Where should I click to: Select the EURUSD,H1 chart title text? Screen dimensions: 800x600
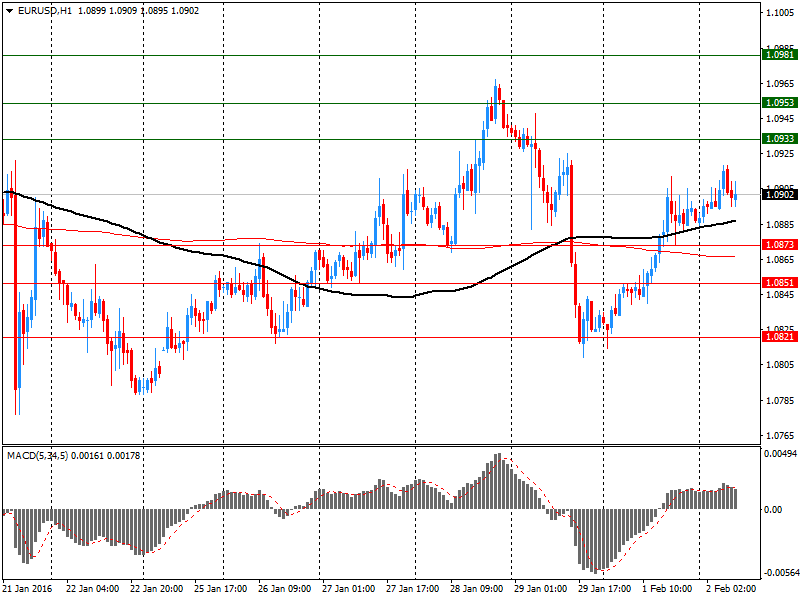[45, 11]
